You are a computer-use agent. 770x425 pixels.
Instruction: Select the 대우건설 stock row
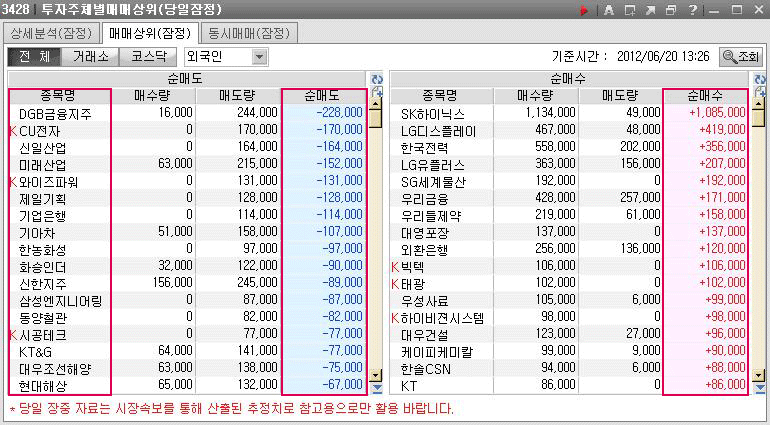(570, 334)
